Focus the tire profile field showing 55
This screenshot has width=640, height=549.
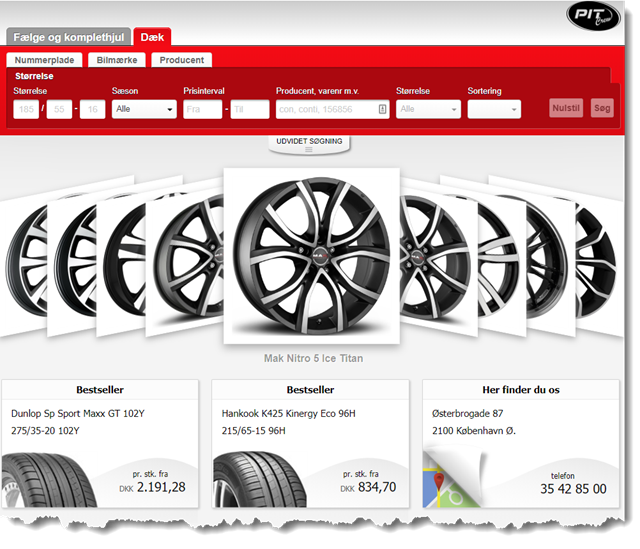click(x=59, y=109)
